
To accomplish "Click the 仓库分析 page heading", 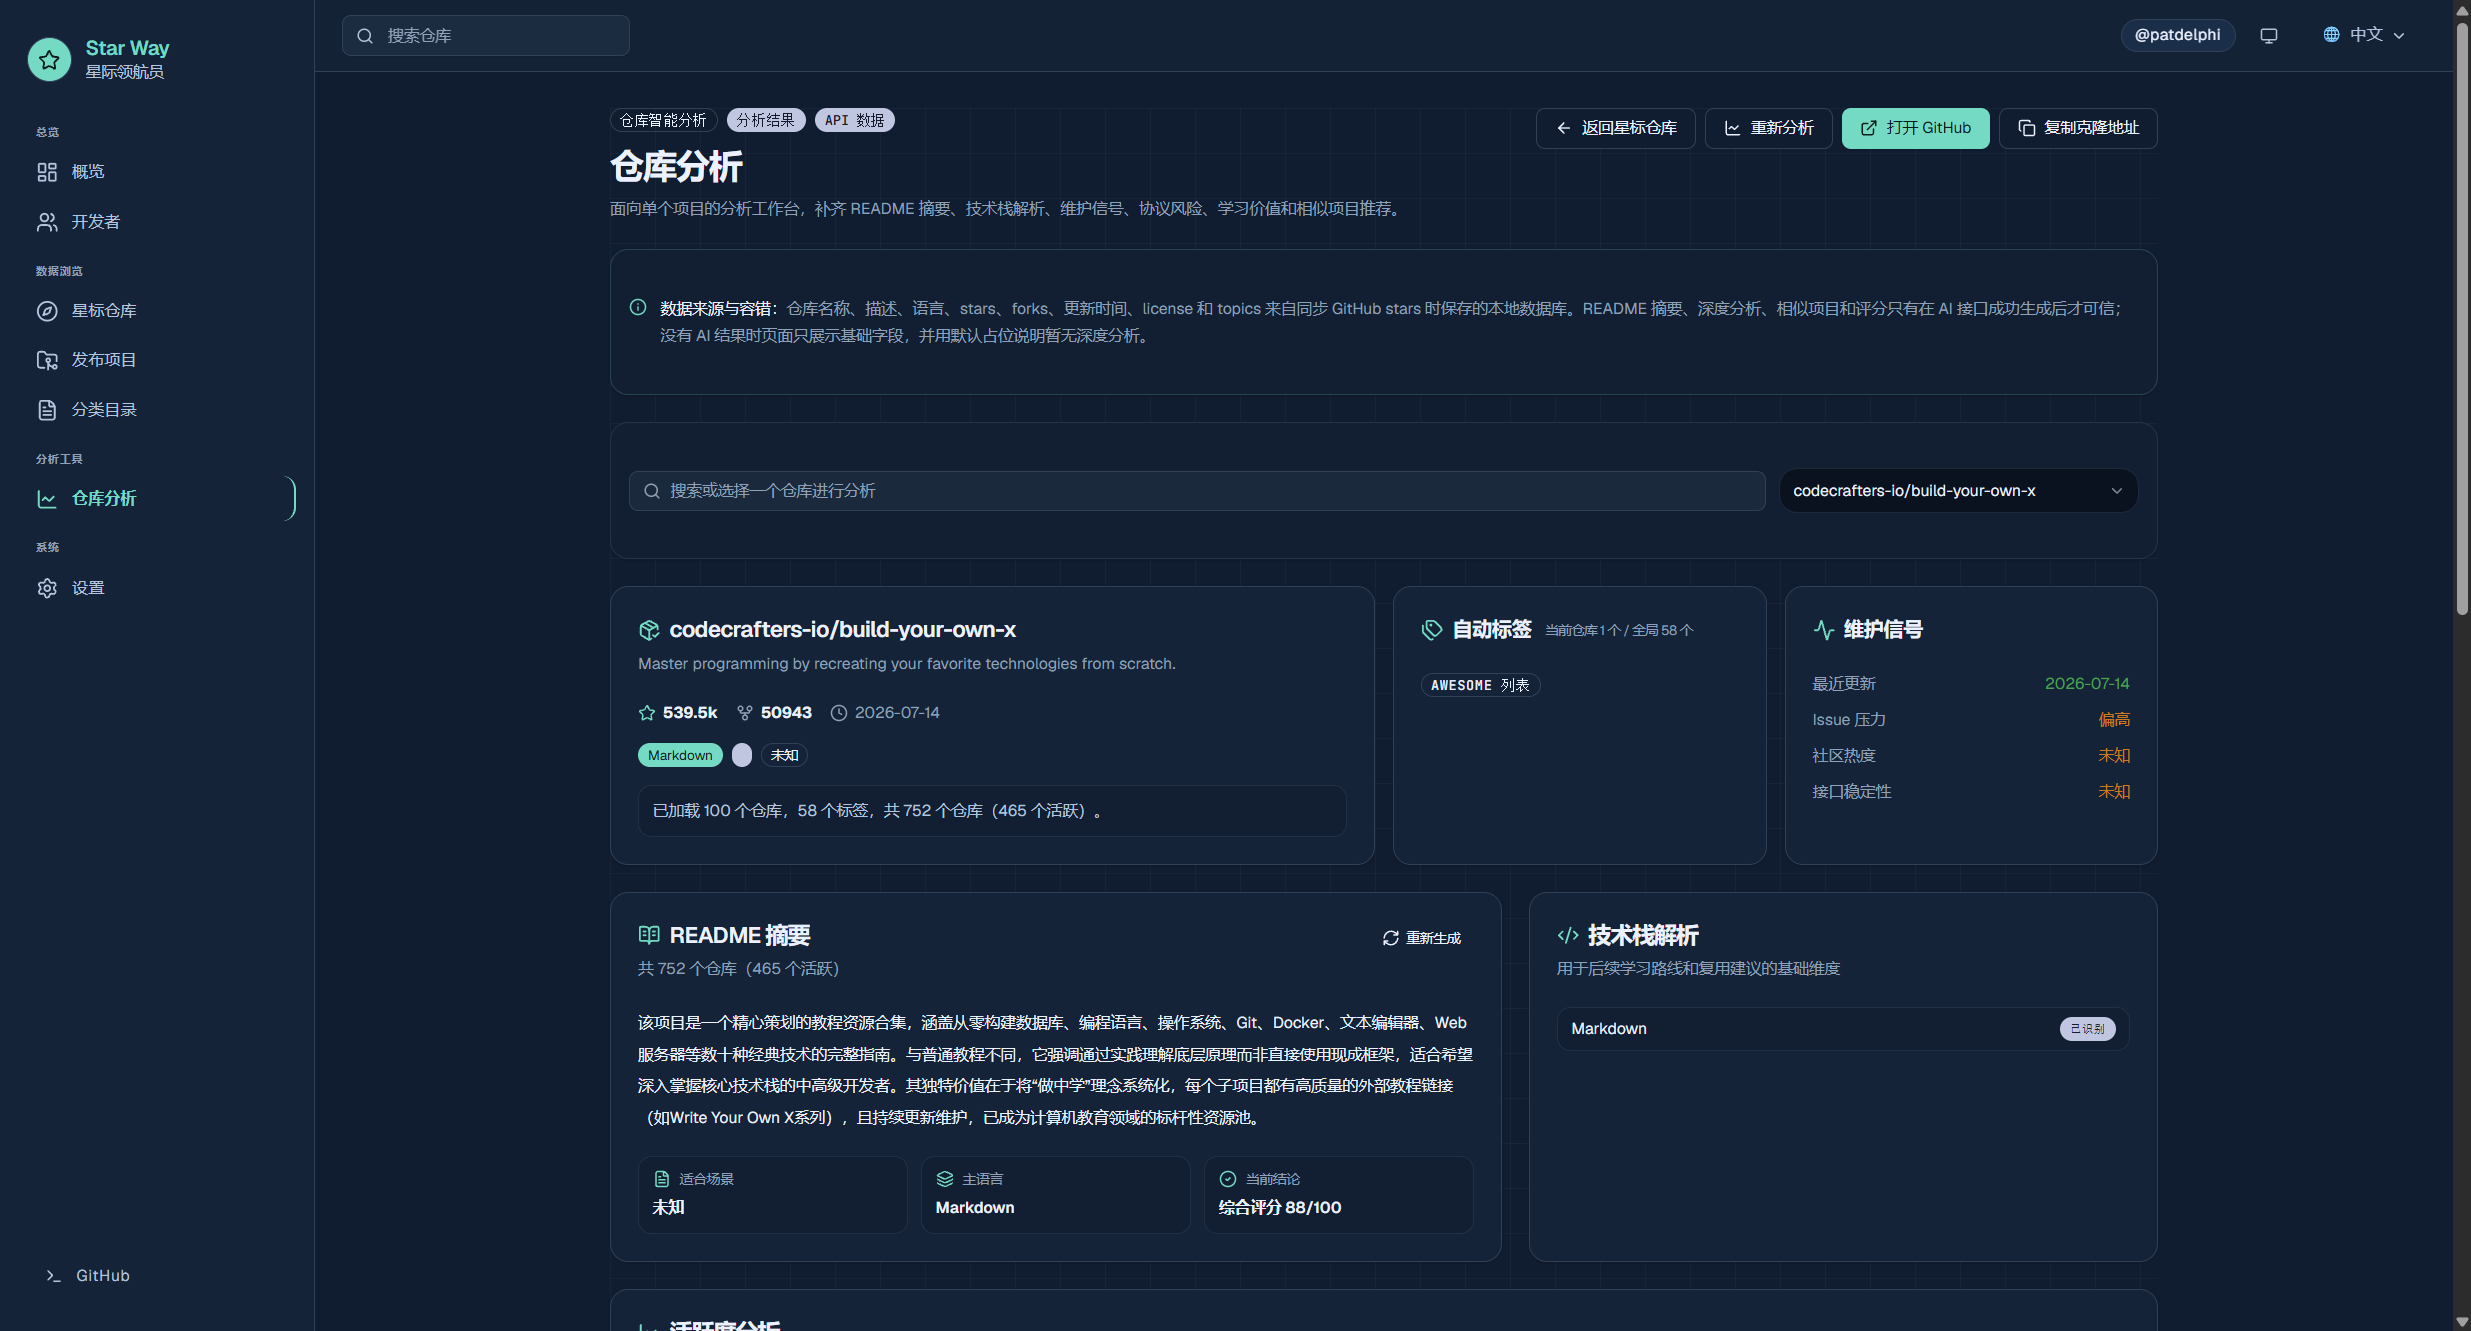I will [677, 167].
